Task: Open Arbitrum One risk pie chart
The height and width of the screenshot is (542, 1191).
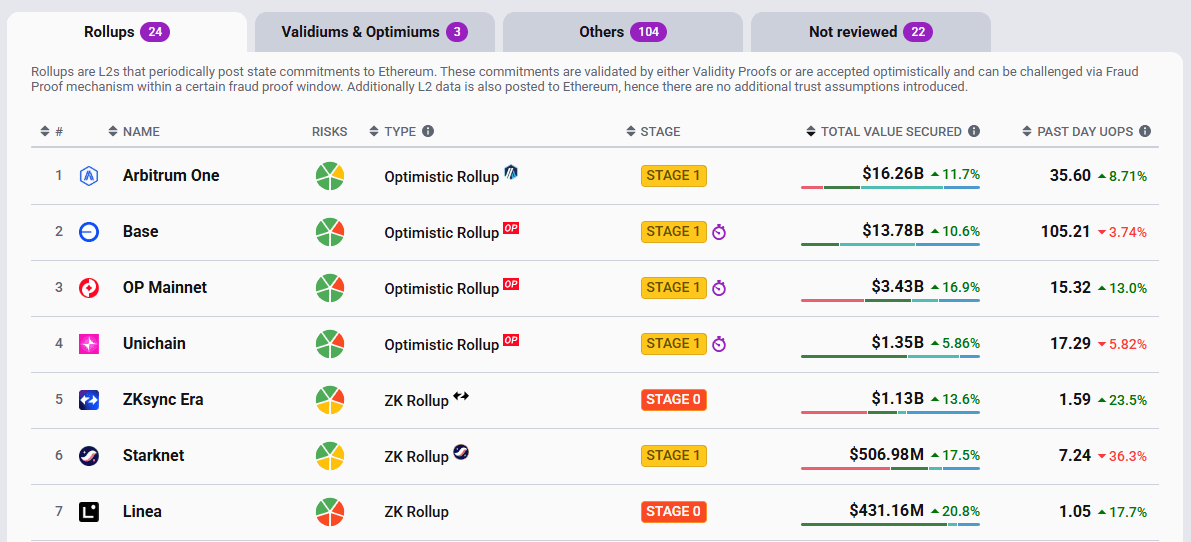Action: click(330, 176)
